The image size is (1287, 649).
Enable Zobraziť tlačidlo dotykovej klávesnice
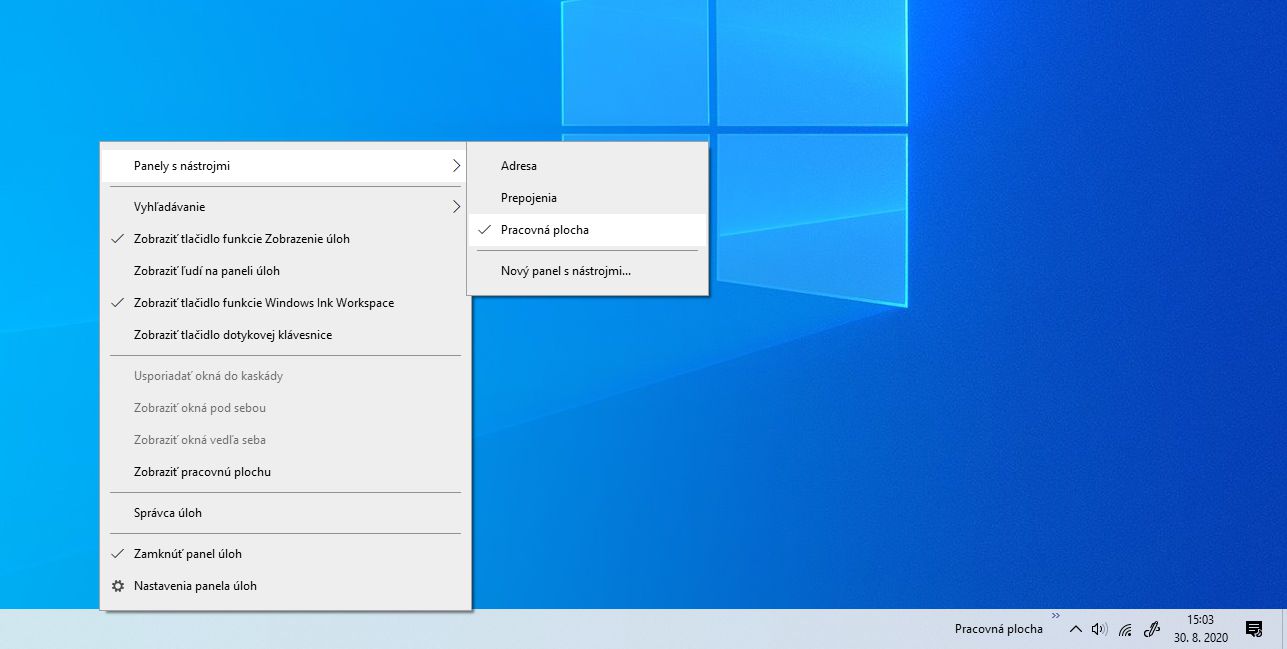point(285,335)
